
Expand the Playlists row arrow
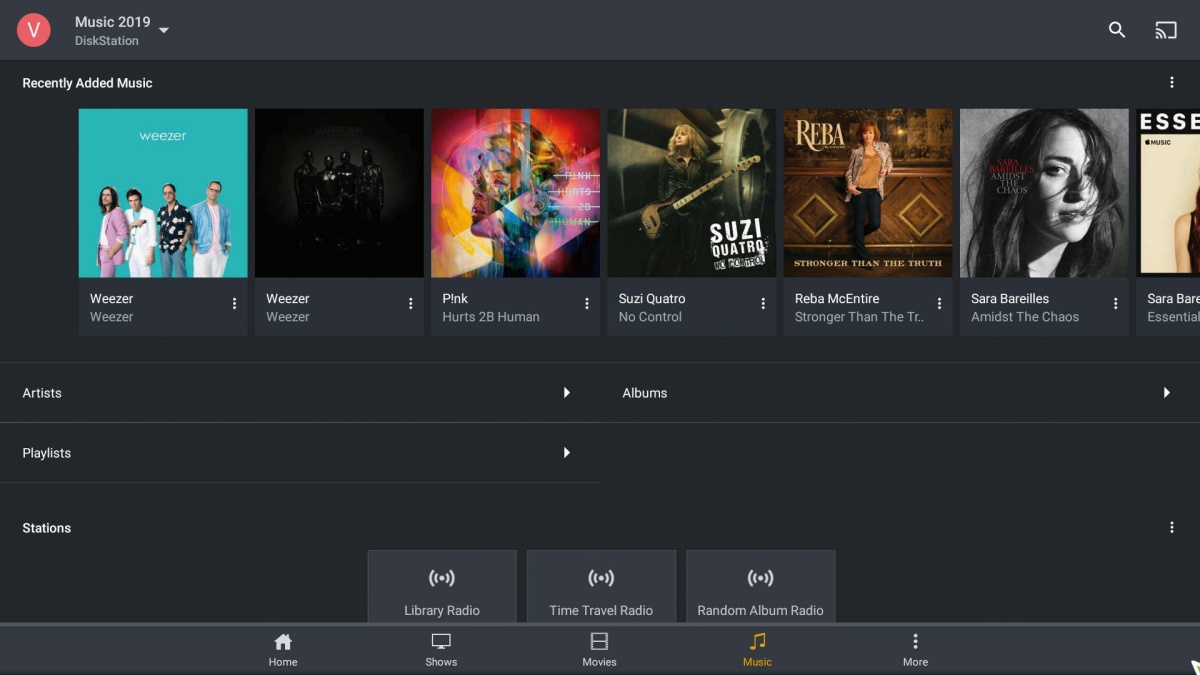pos(567,453)
